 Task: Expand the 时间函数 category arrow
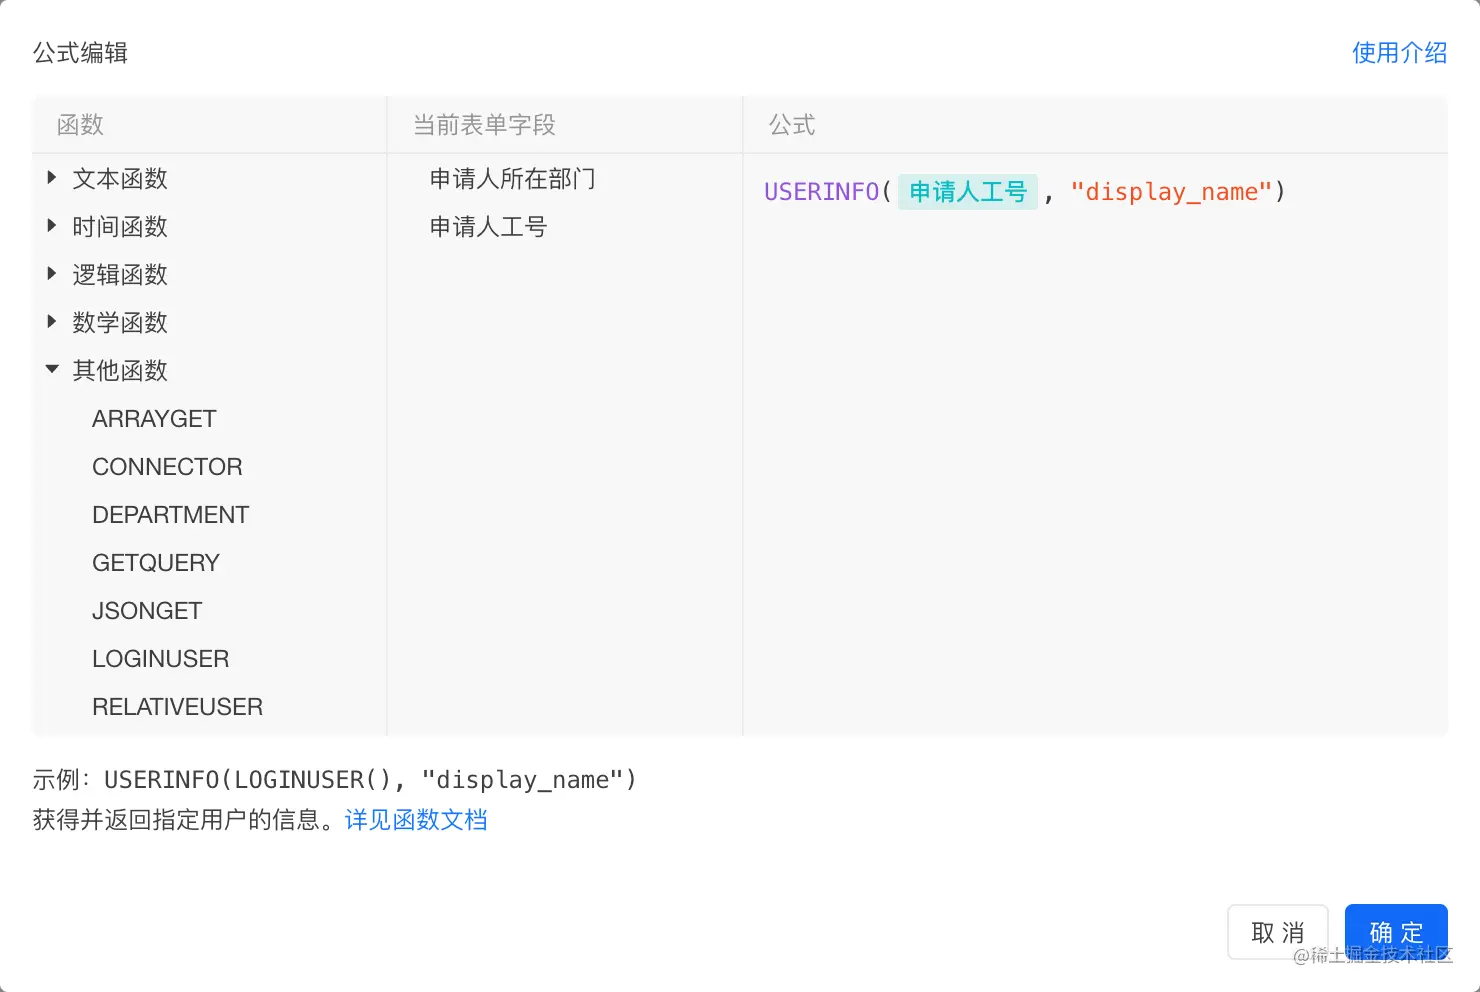pos(52,226)
